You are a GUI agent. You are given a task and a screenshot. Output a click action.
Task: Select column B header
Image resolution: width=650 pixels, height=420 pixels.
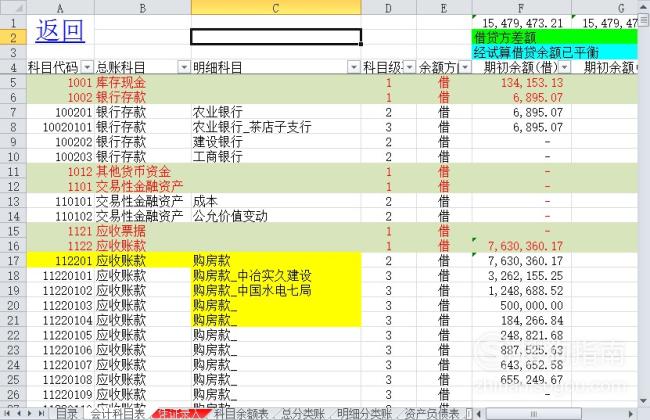[x=143, y=8]
